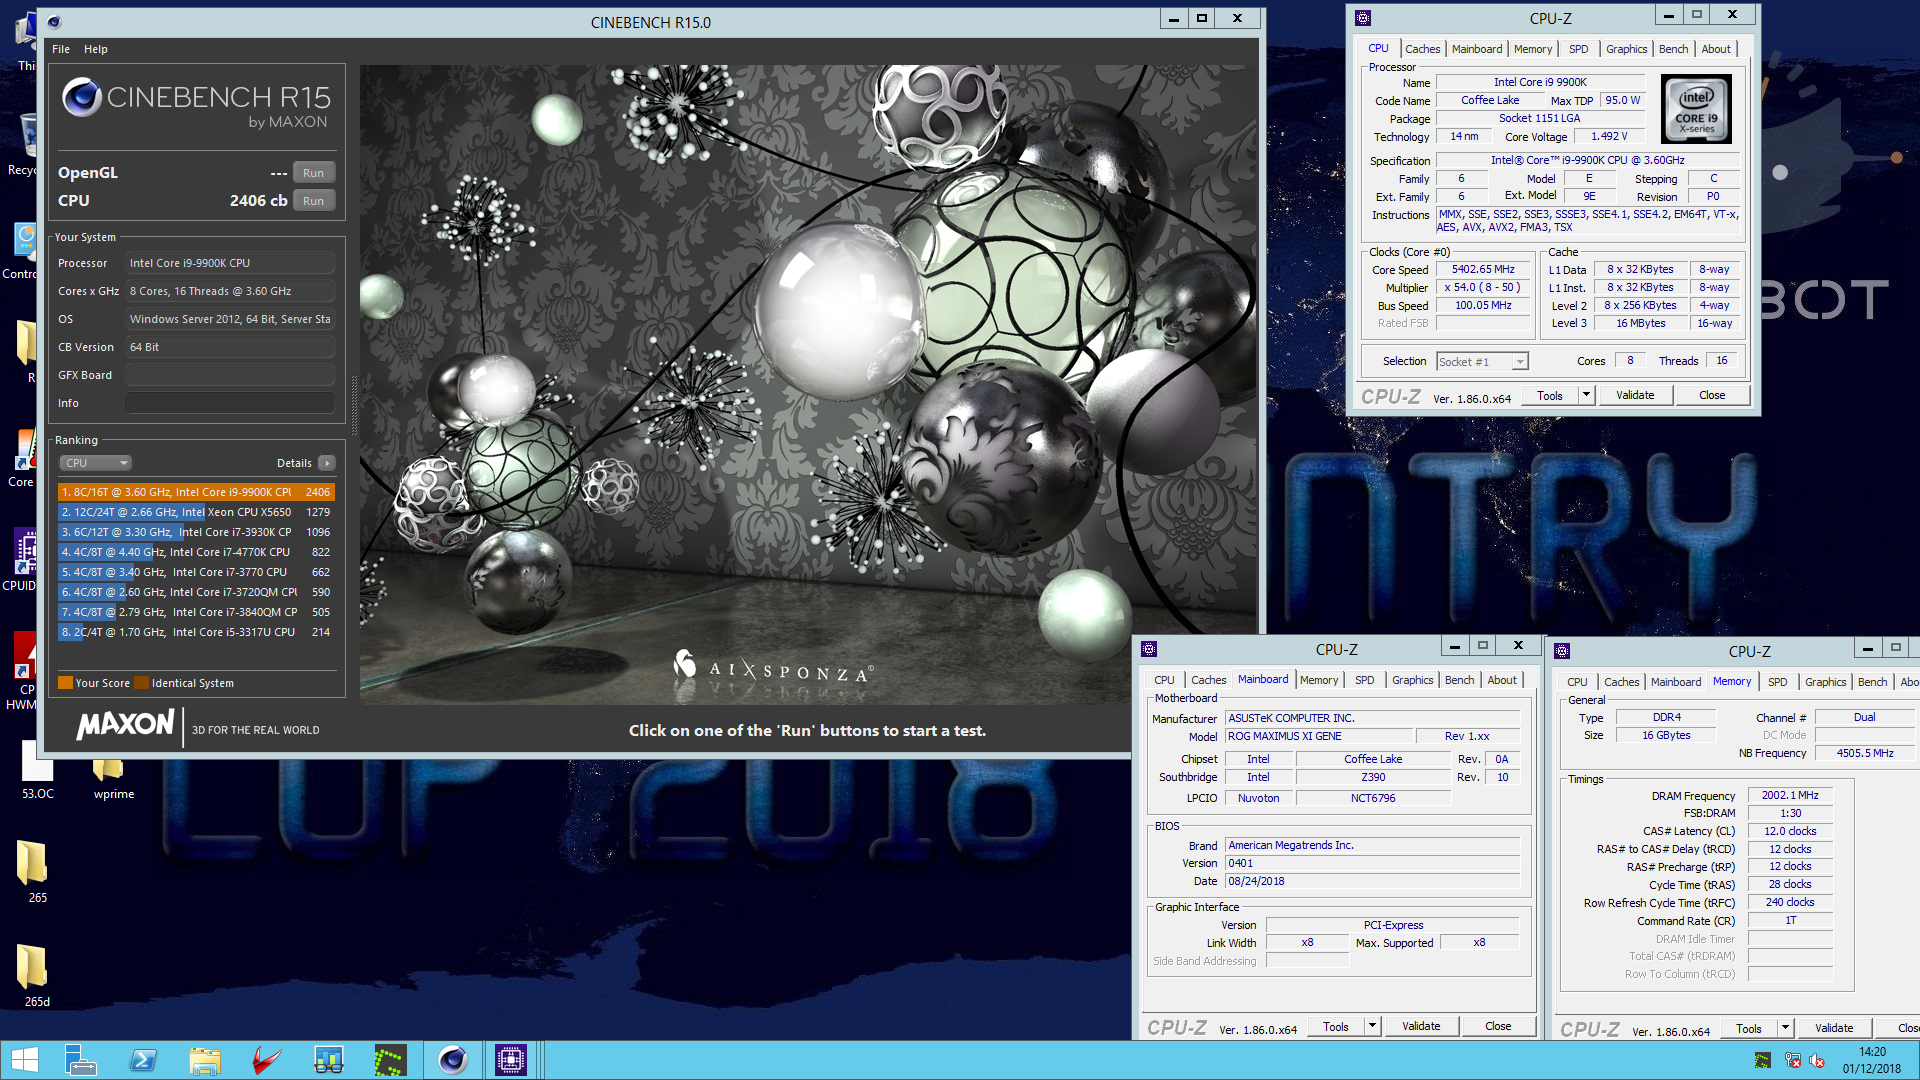Run the CPU benchmark
The height and width of the screenshot is (1080, 1920).
pos(313,201)
